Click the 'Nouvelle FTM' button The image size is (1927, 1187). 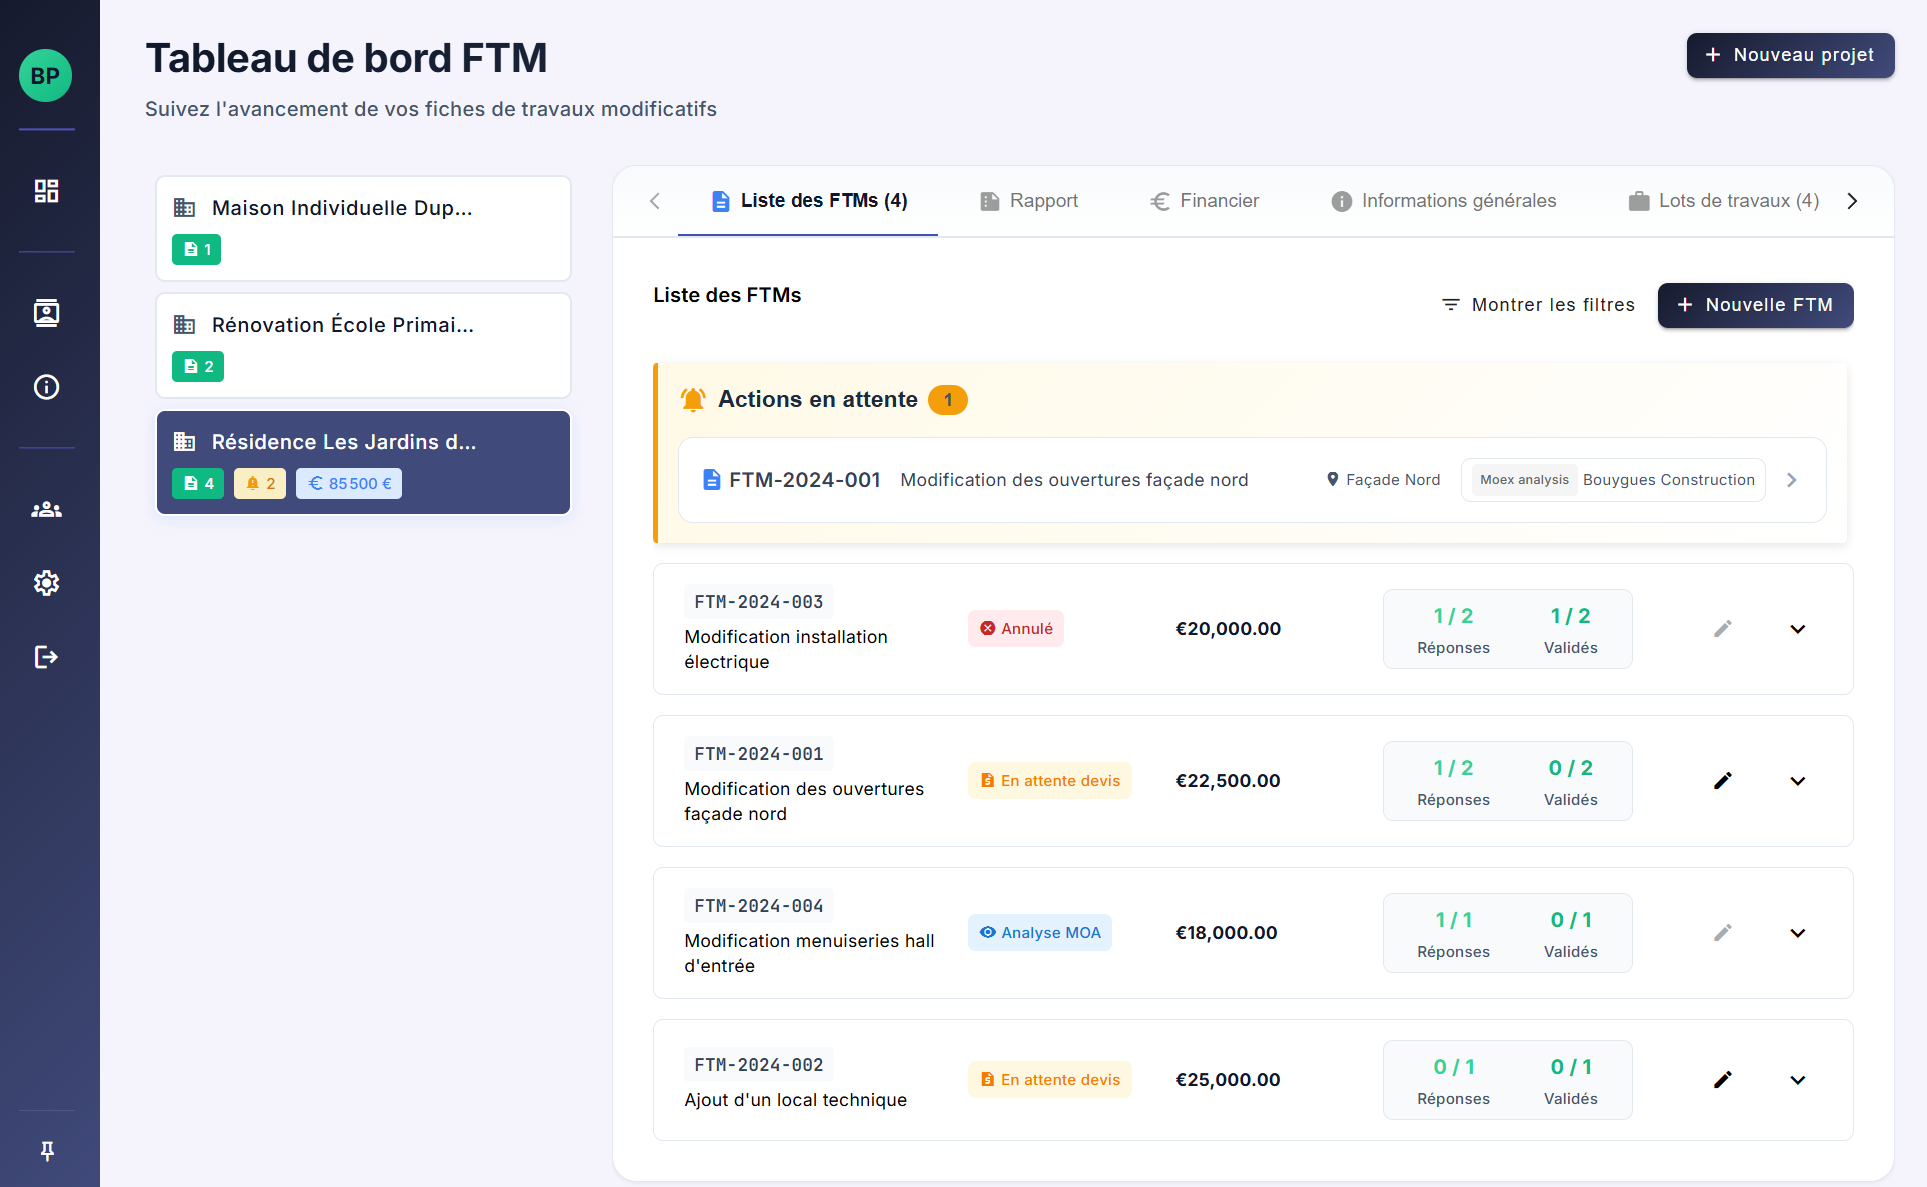coord(1755,305)
